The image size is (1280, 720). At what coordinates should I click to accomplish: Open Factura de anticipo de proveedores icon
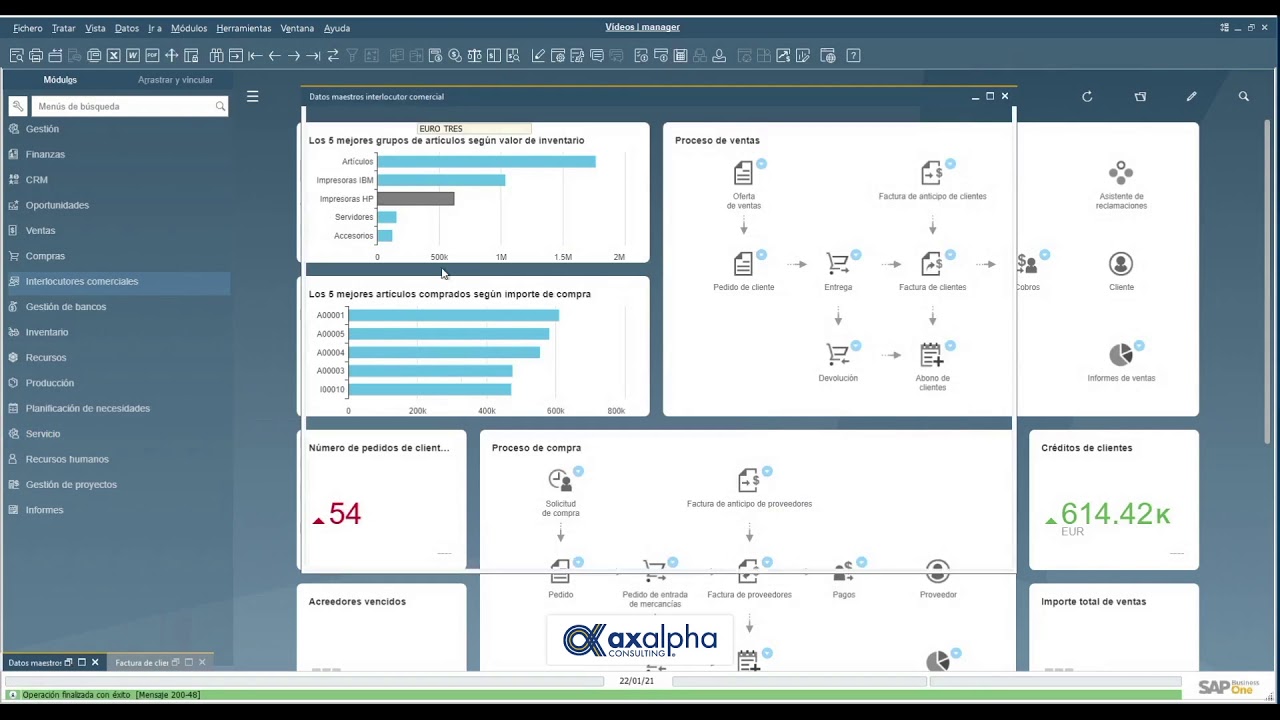pos(749,481)
